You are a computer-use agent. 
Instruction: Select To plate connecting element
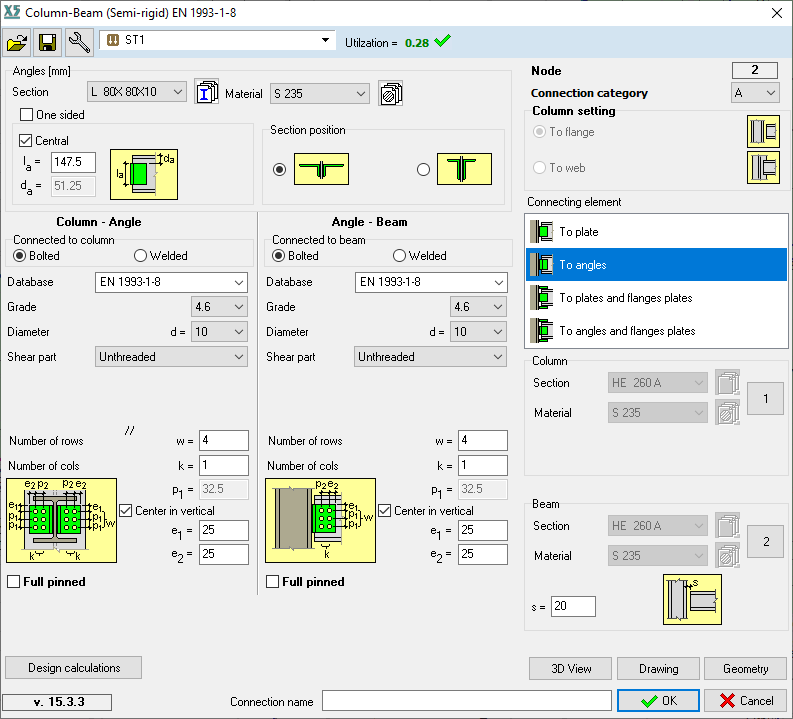tap(656, 232)
